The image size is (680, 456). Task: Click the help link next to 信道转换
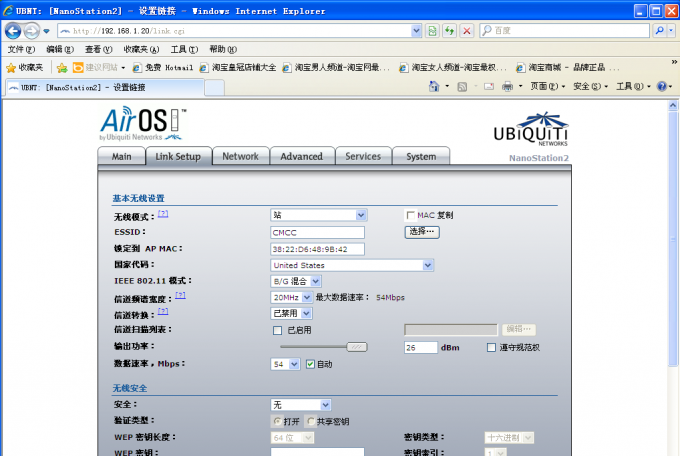click(x=163, y=311)
